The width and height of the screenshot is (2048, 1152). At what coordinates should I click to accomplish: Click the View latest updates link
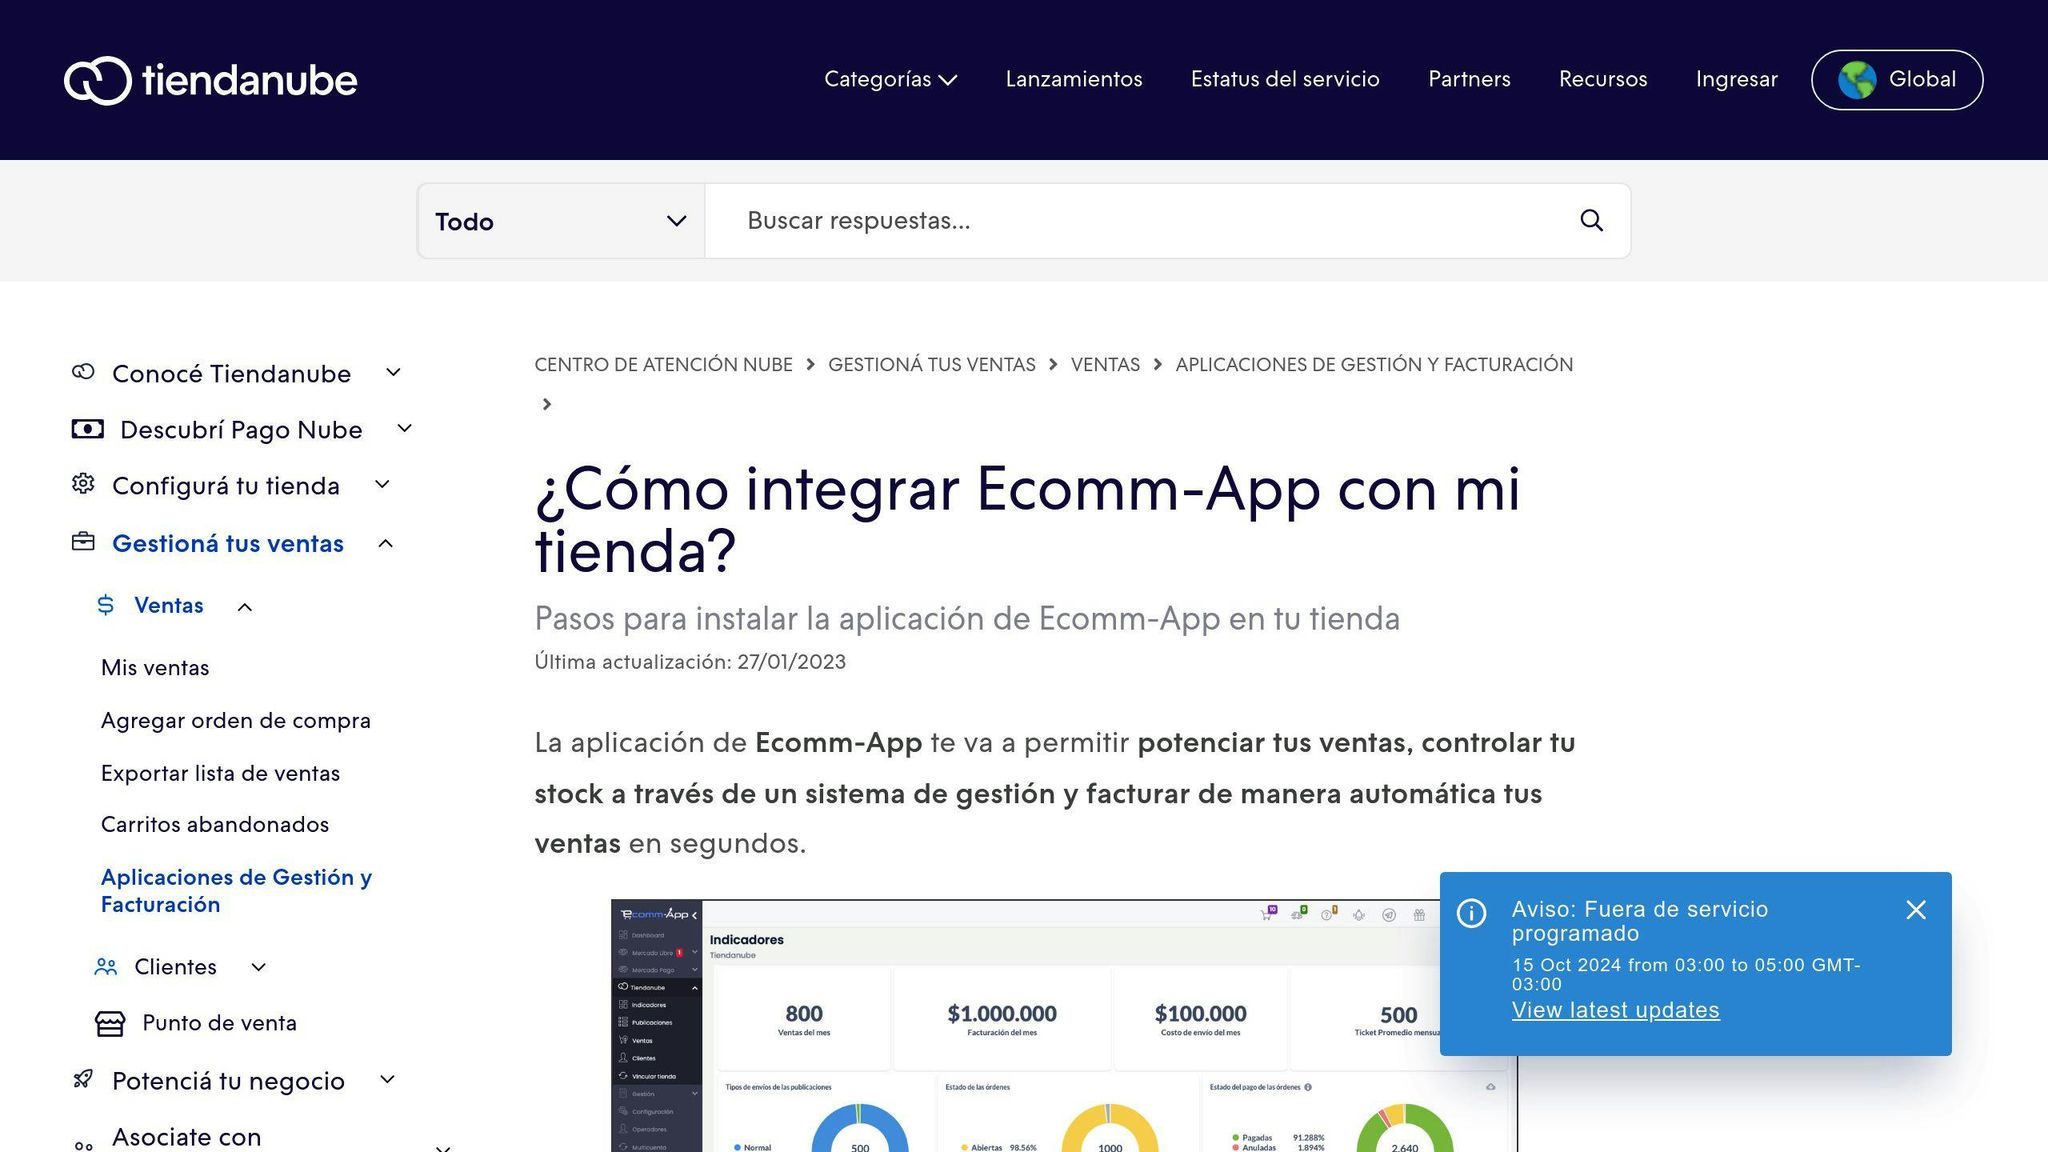click(x=1615, y=1010)
